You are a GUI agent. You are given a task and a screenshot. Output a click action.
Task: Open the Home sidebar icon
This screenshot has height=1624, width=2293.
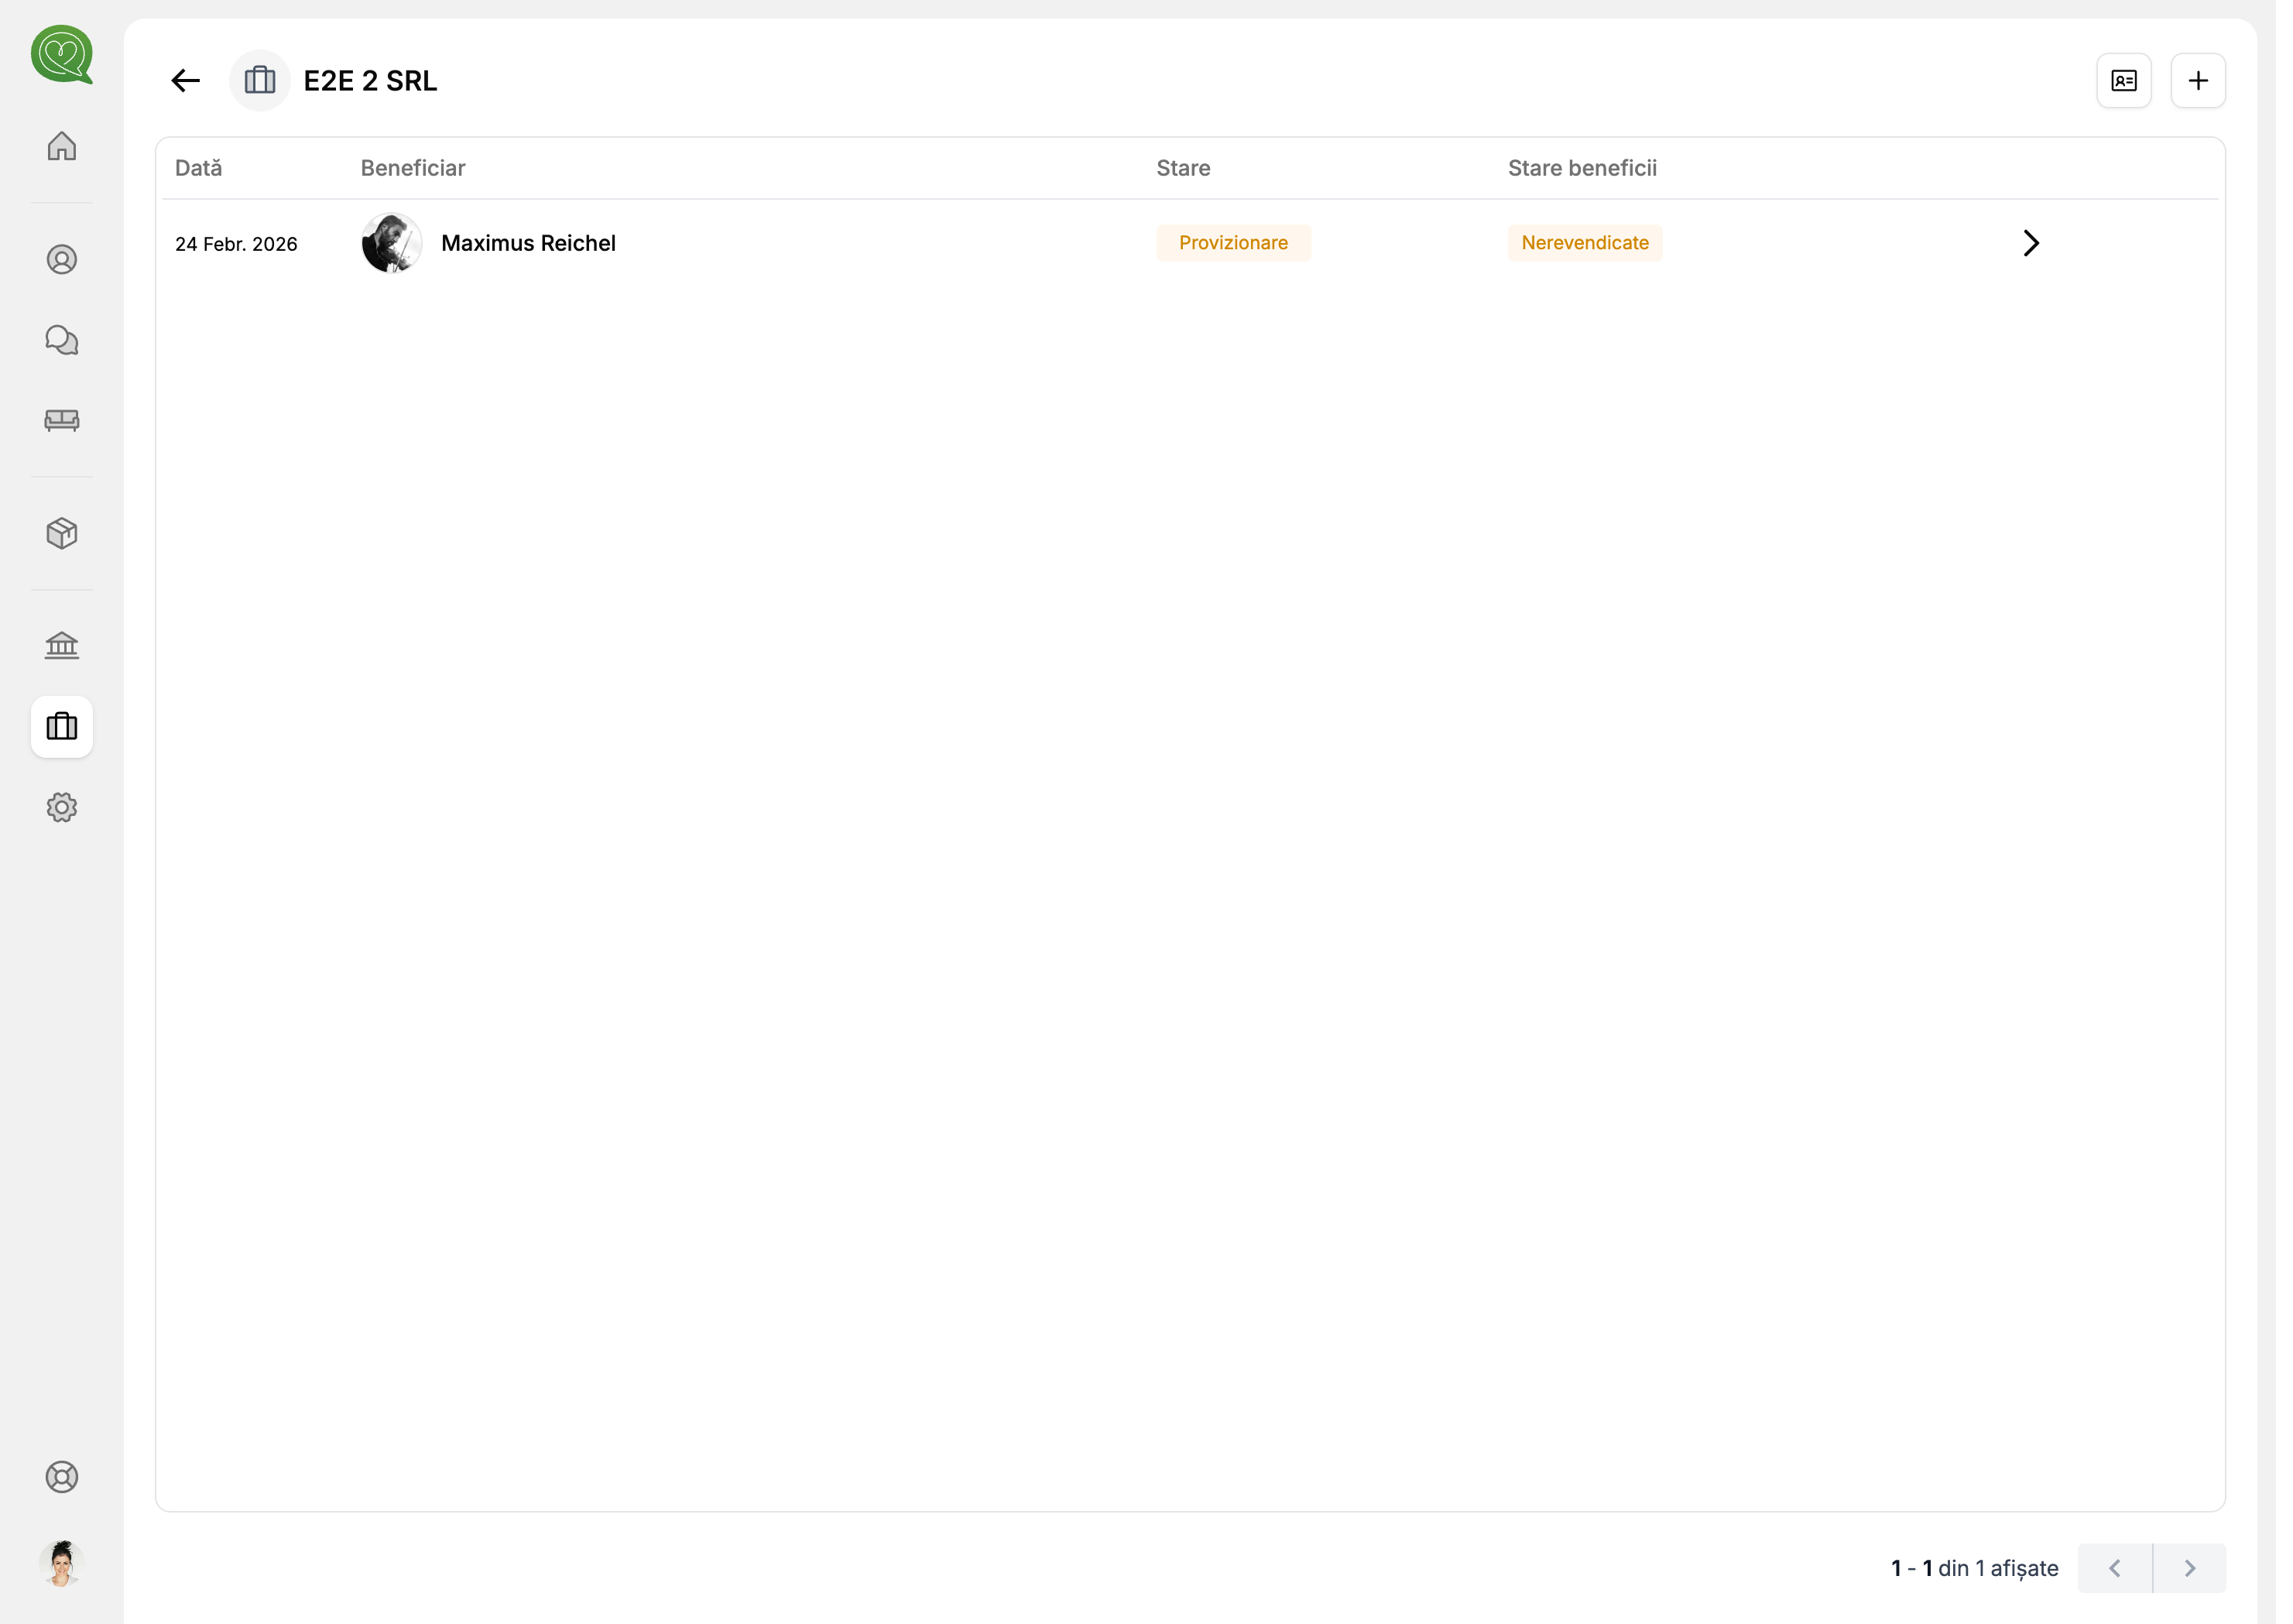(x=62, y=146)
